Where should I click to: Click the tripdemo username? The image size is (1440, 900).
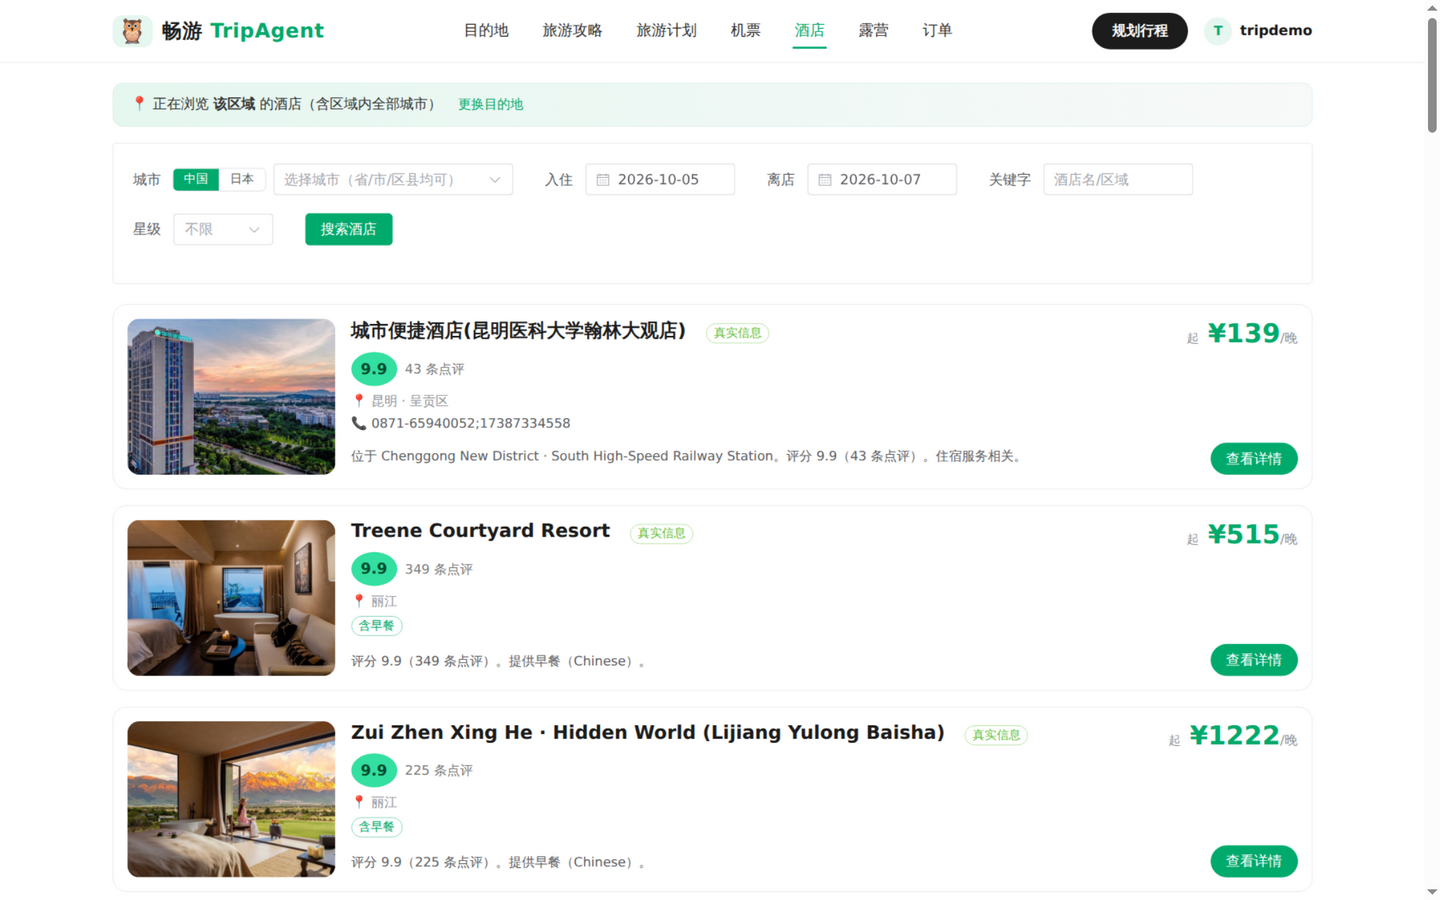1276,31
